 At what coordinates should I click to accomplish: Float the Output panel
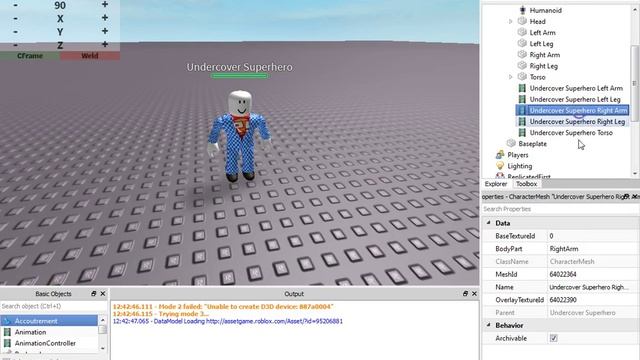point(465,293)
